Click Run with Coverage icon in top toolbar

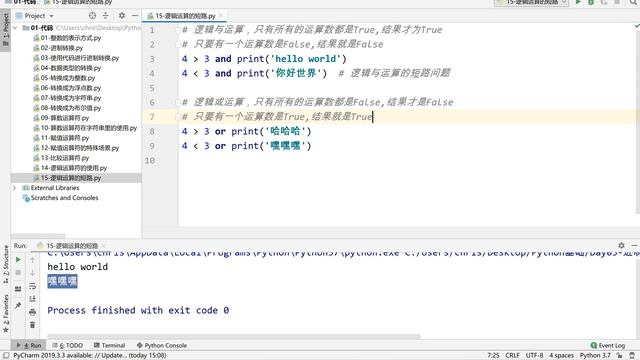(604, 2)
